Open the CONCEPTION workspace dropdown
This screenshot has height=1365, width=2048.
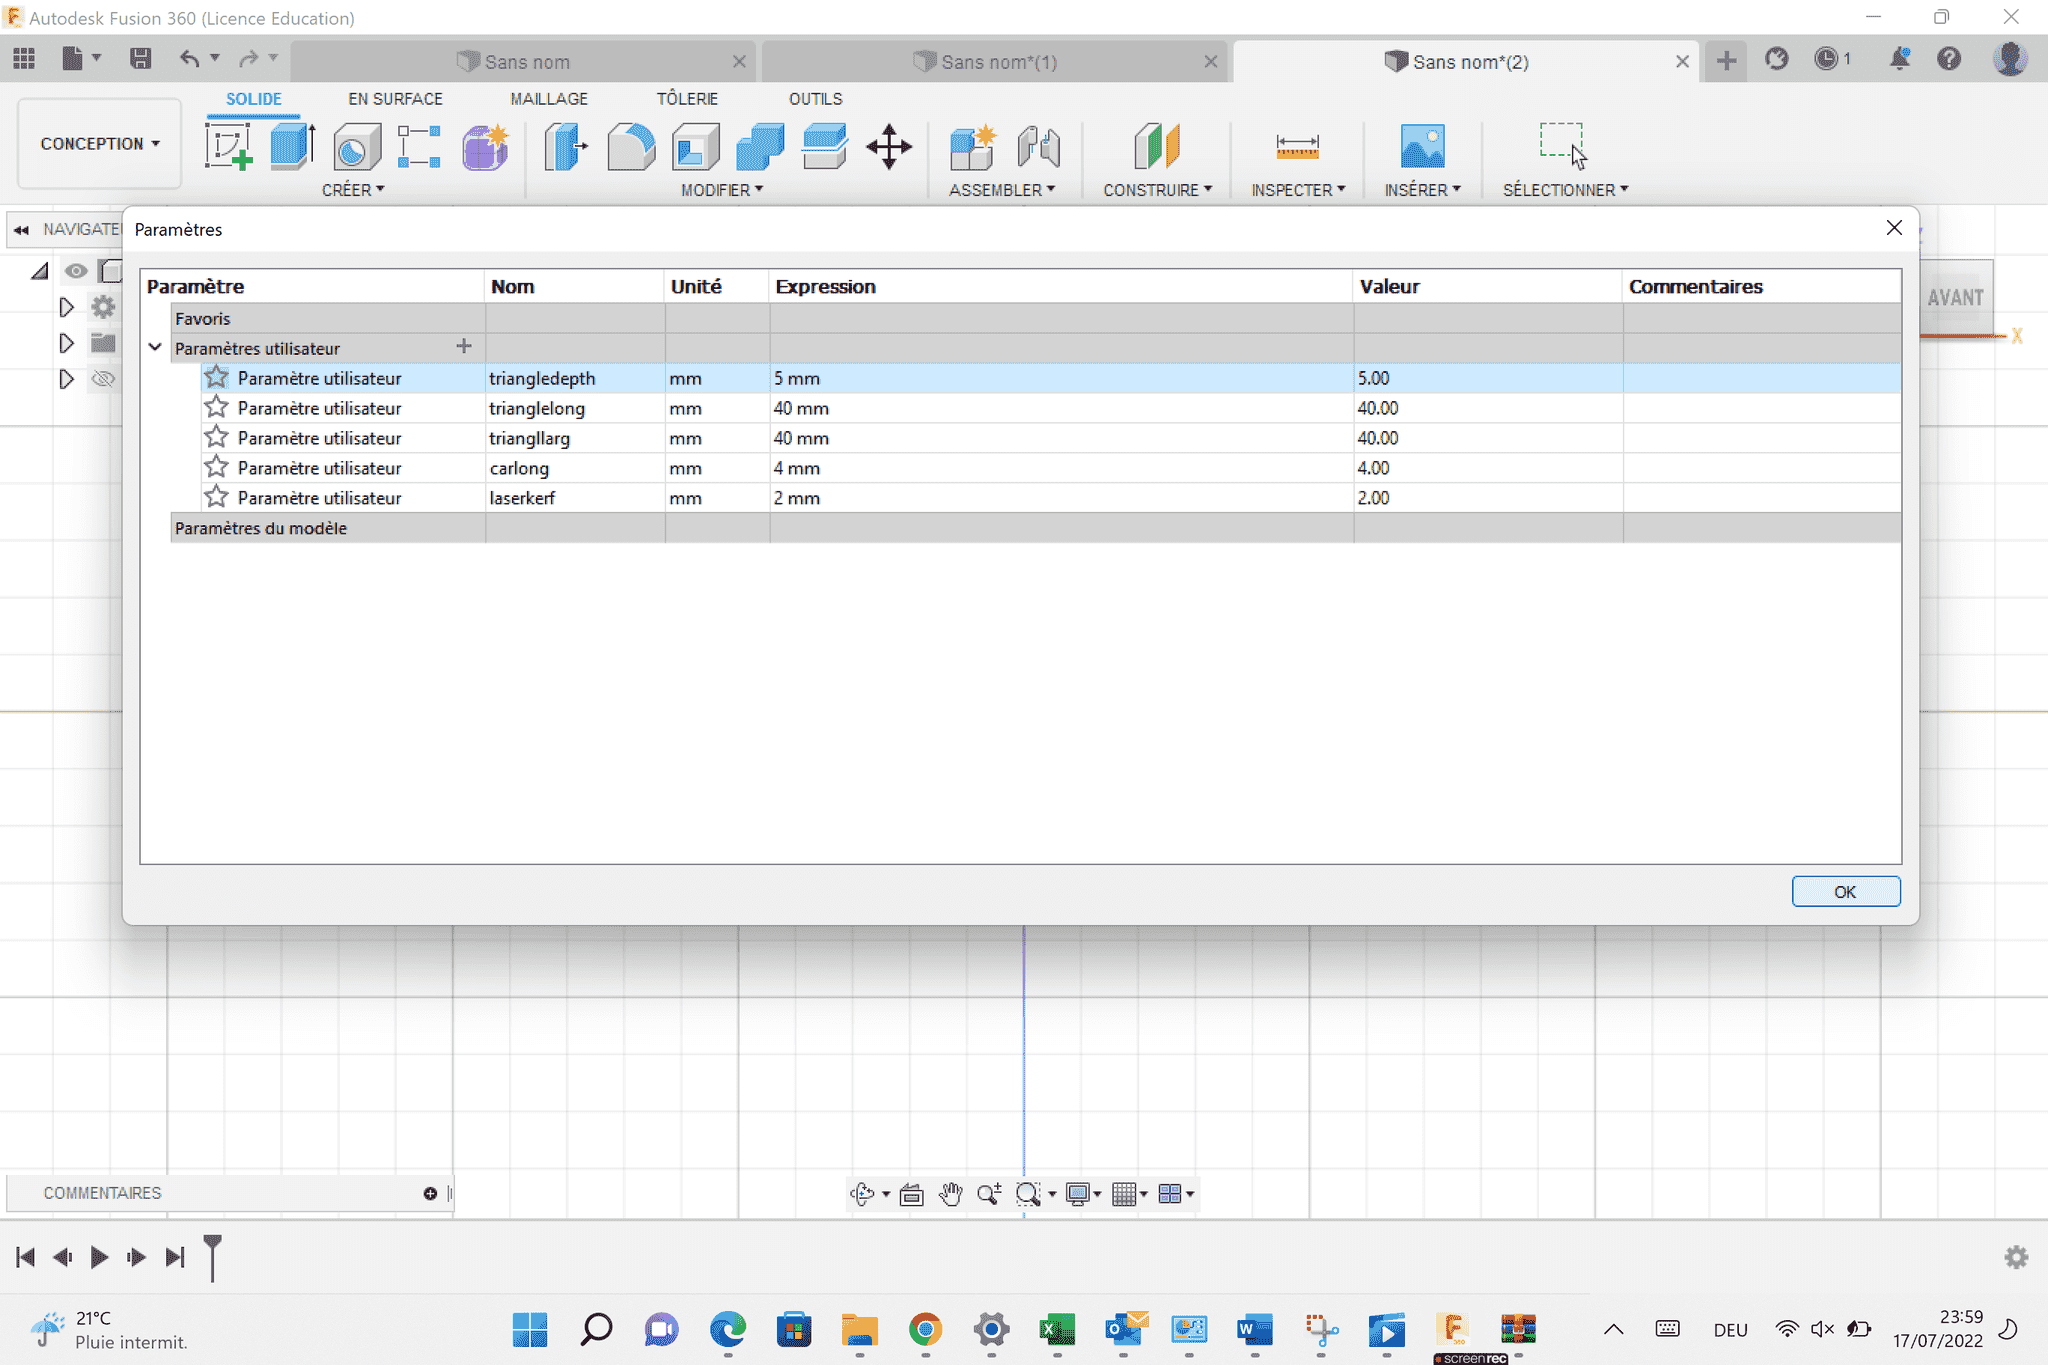[100, 144]
